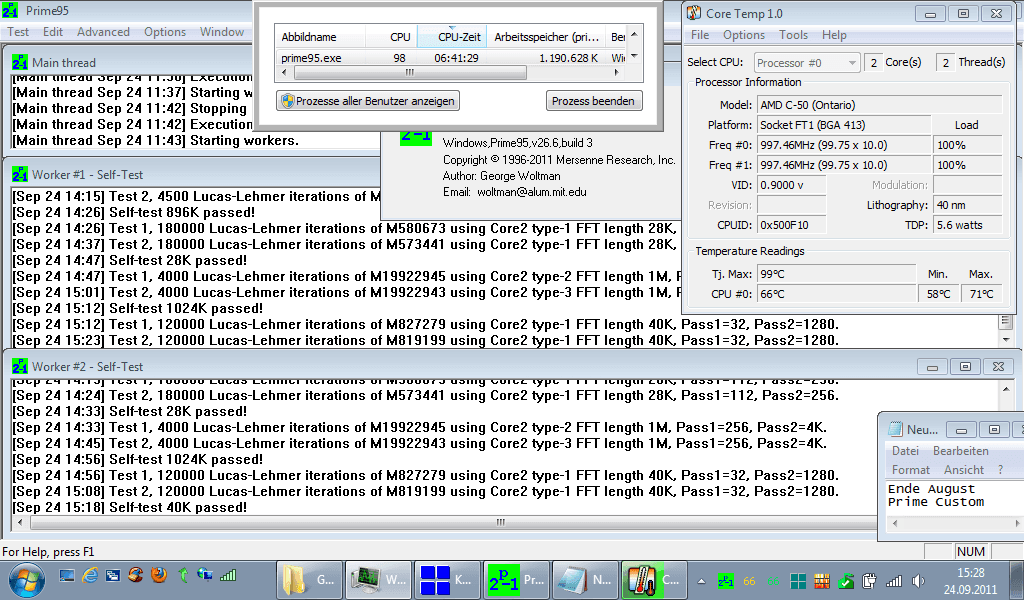Image resolution: width=1024 pixels, height=600 pixels.
Task: Open the folder taskbar button labeled G...
Action: [x=309, y=580]
